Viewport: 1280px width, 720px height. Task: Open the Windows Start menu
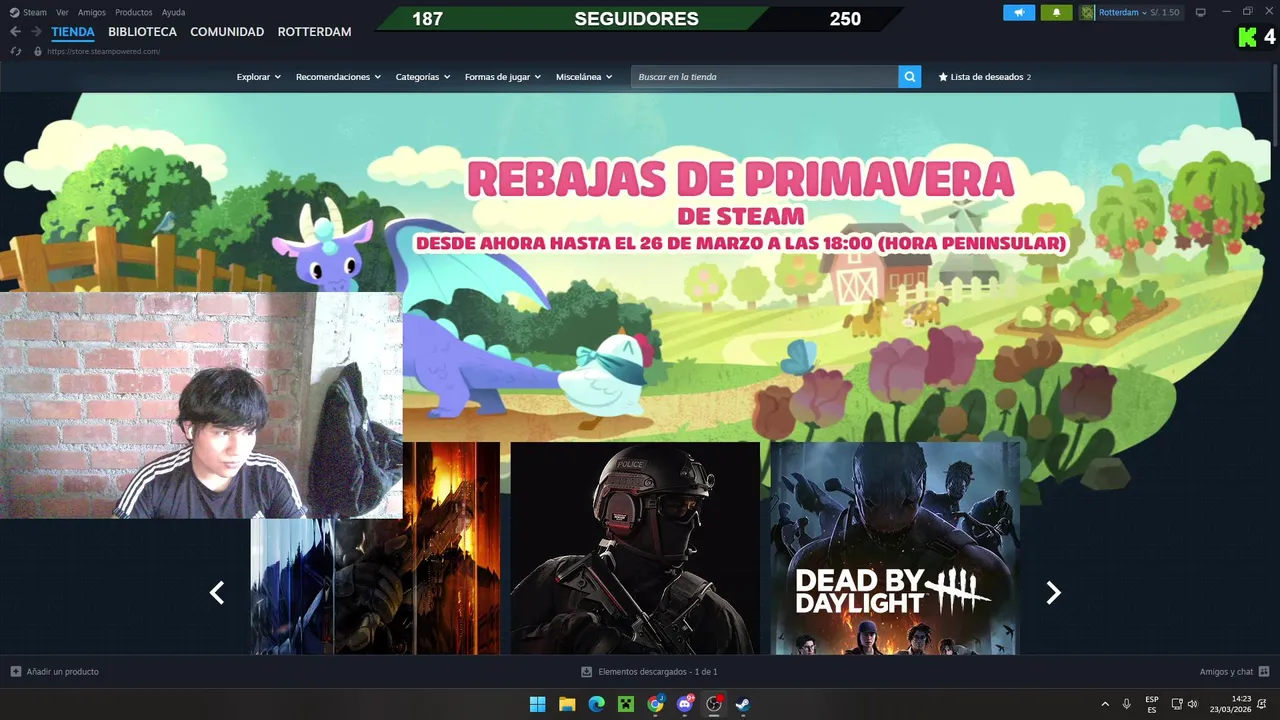point(538,704)
